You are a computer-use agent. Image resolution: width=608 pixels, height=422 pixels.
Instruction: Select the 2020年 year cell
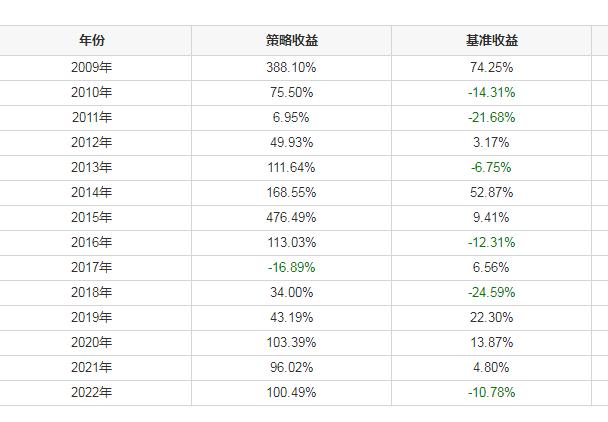[x=92, y=342]
